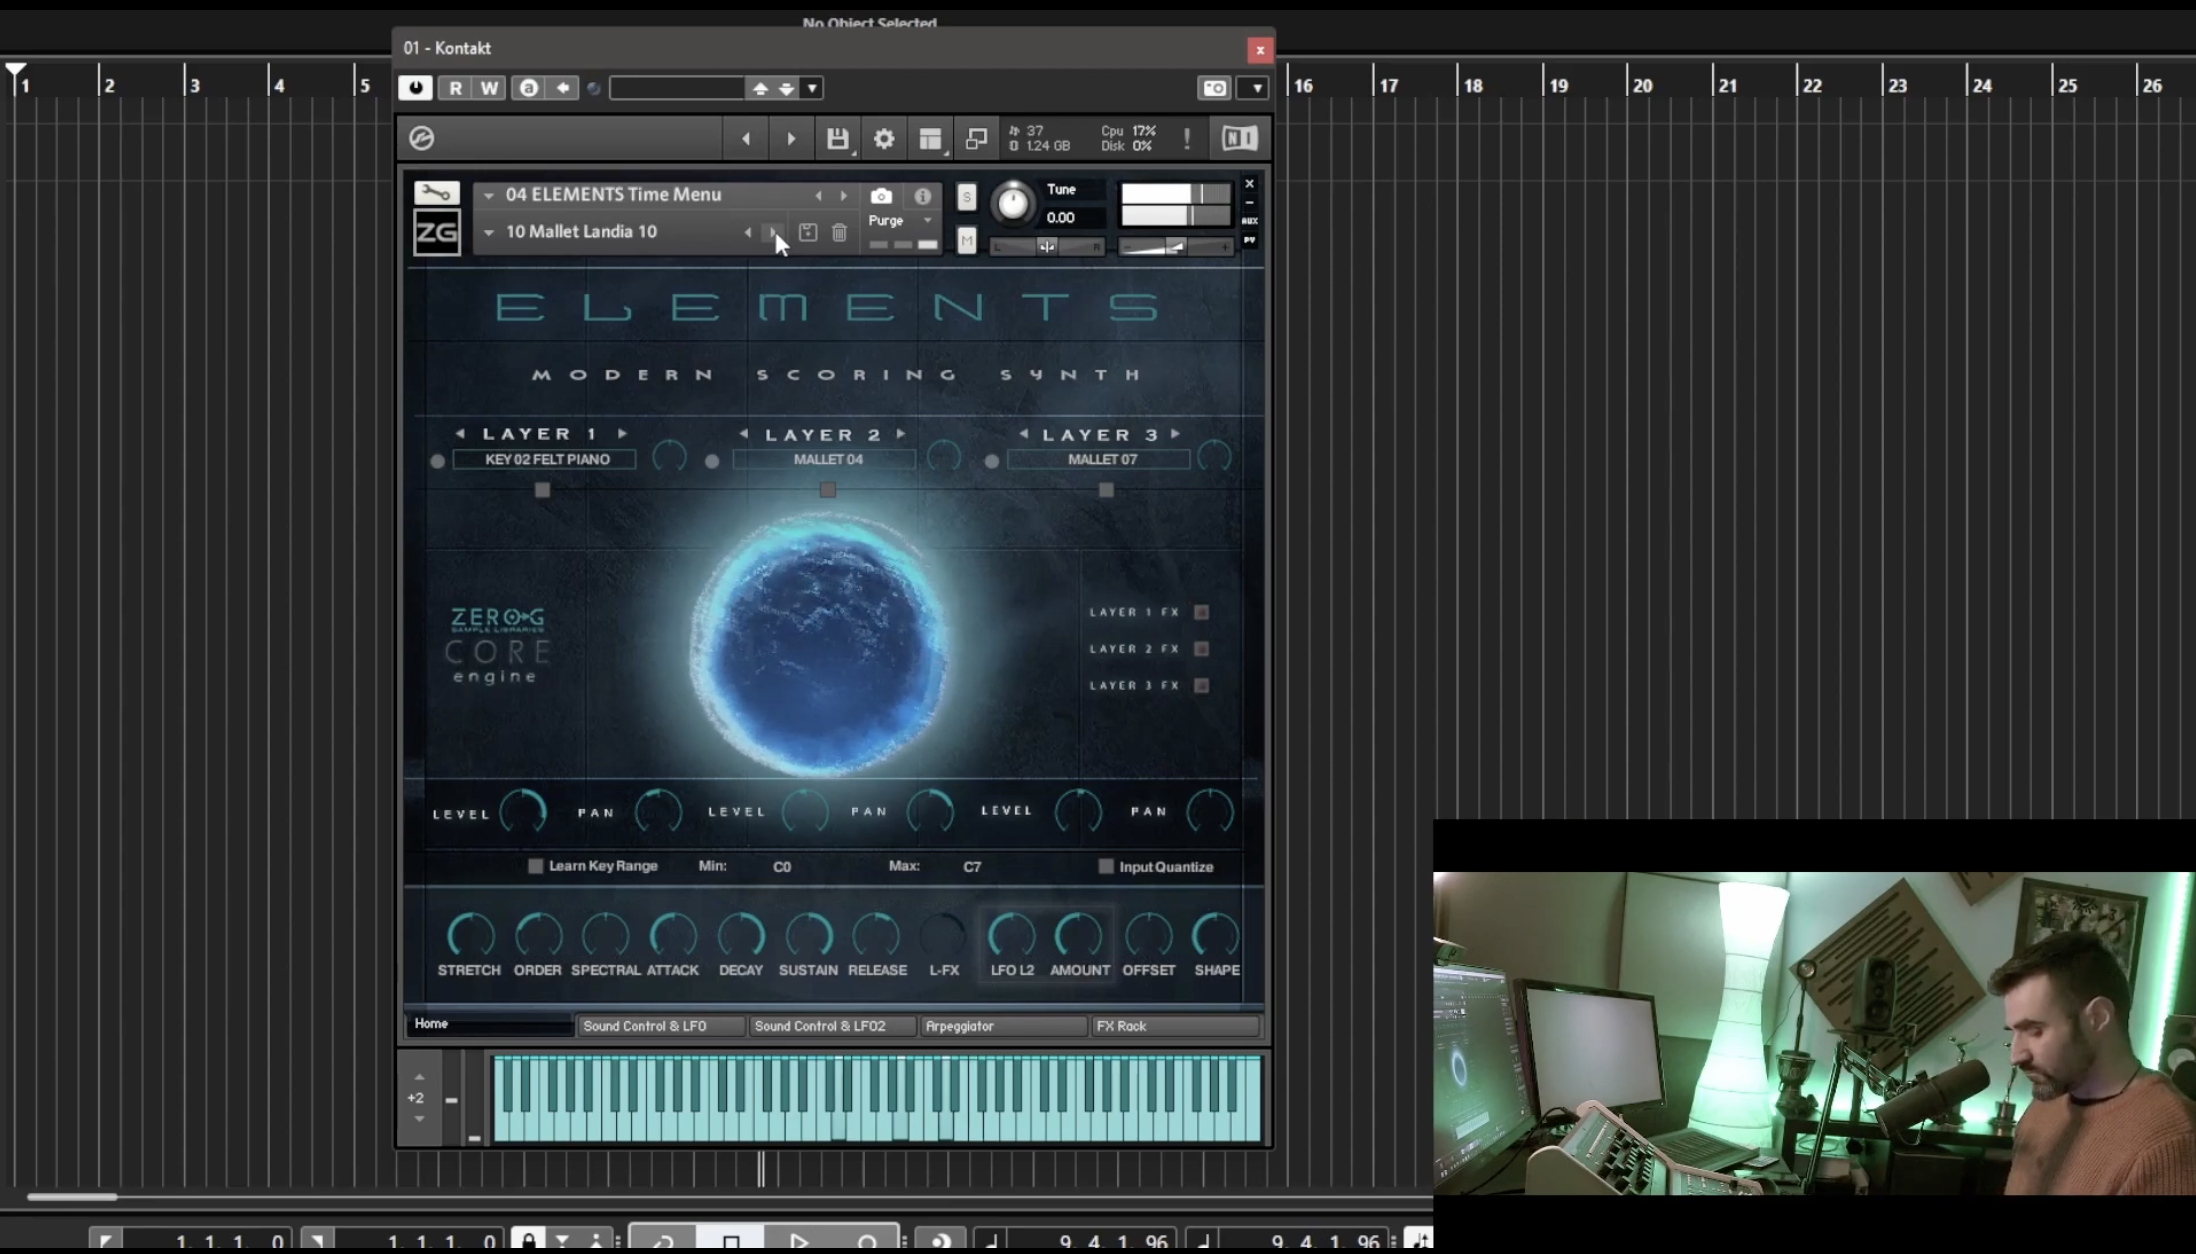Open instrument edit mode wrench icon

click(x=437, y=192)
